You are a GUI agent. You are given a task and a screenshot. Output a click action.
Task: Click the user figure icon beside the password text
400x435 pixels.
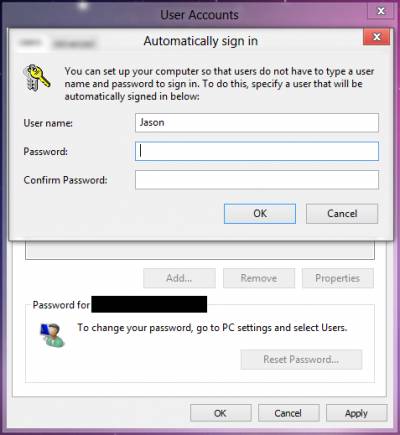pyautogui.click(x=52, y=335)
